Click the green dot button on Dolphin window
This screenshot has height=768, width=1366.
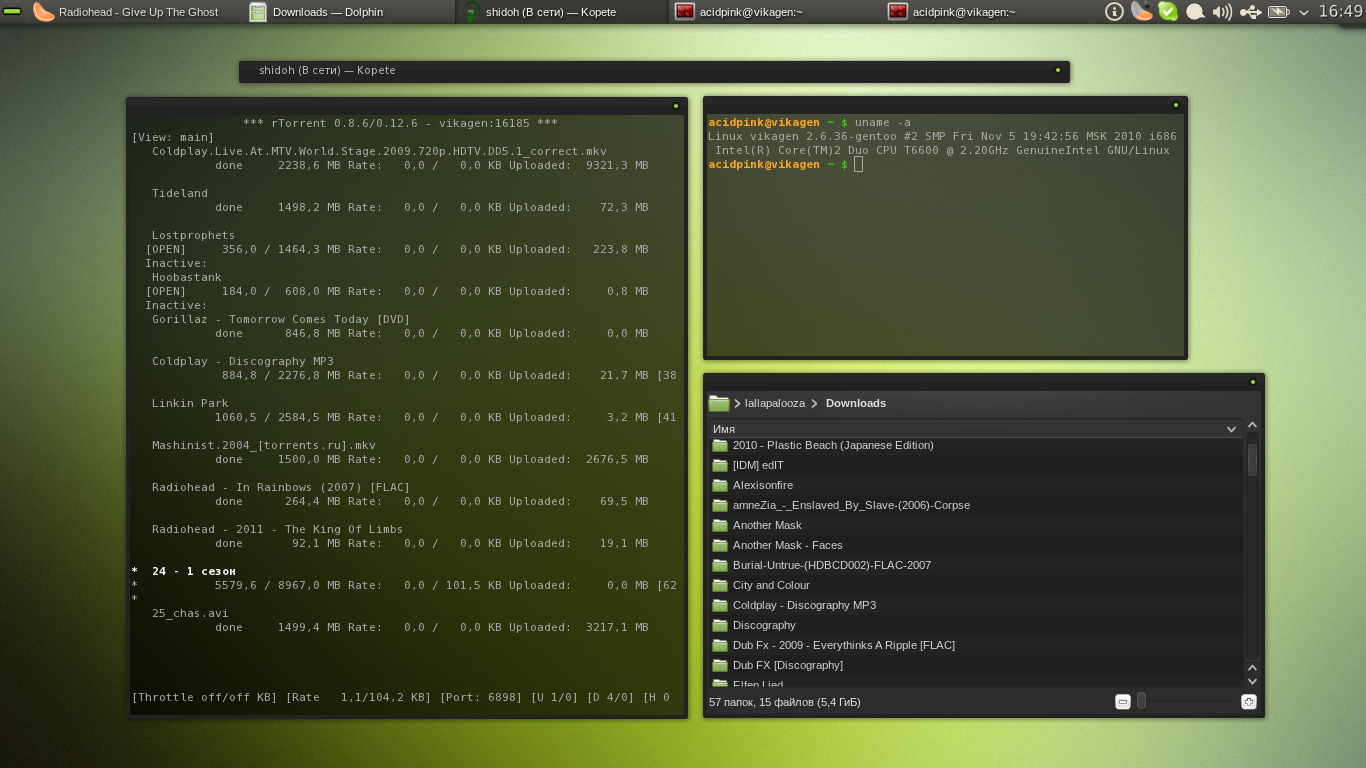coord(1252,381)
